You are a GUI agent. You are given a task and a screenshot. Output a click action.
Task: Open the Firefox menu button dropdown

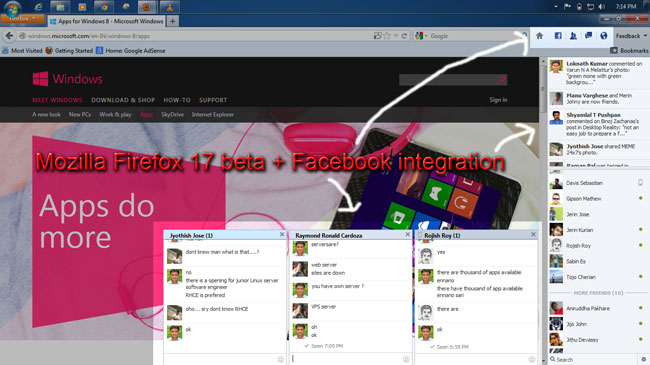(23, 19)
